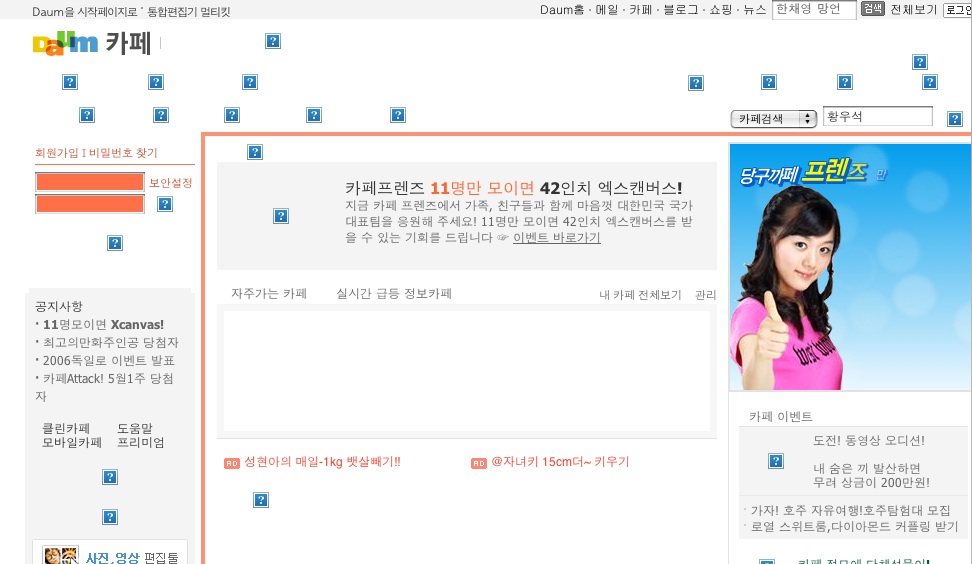The width and height of the screenshot is (972, 564).
Task: Select the 실시간 급등 정보카페 tab
Action: (394, 293)
